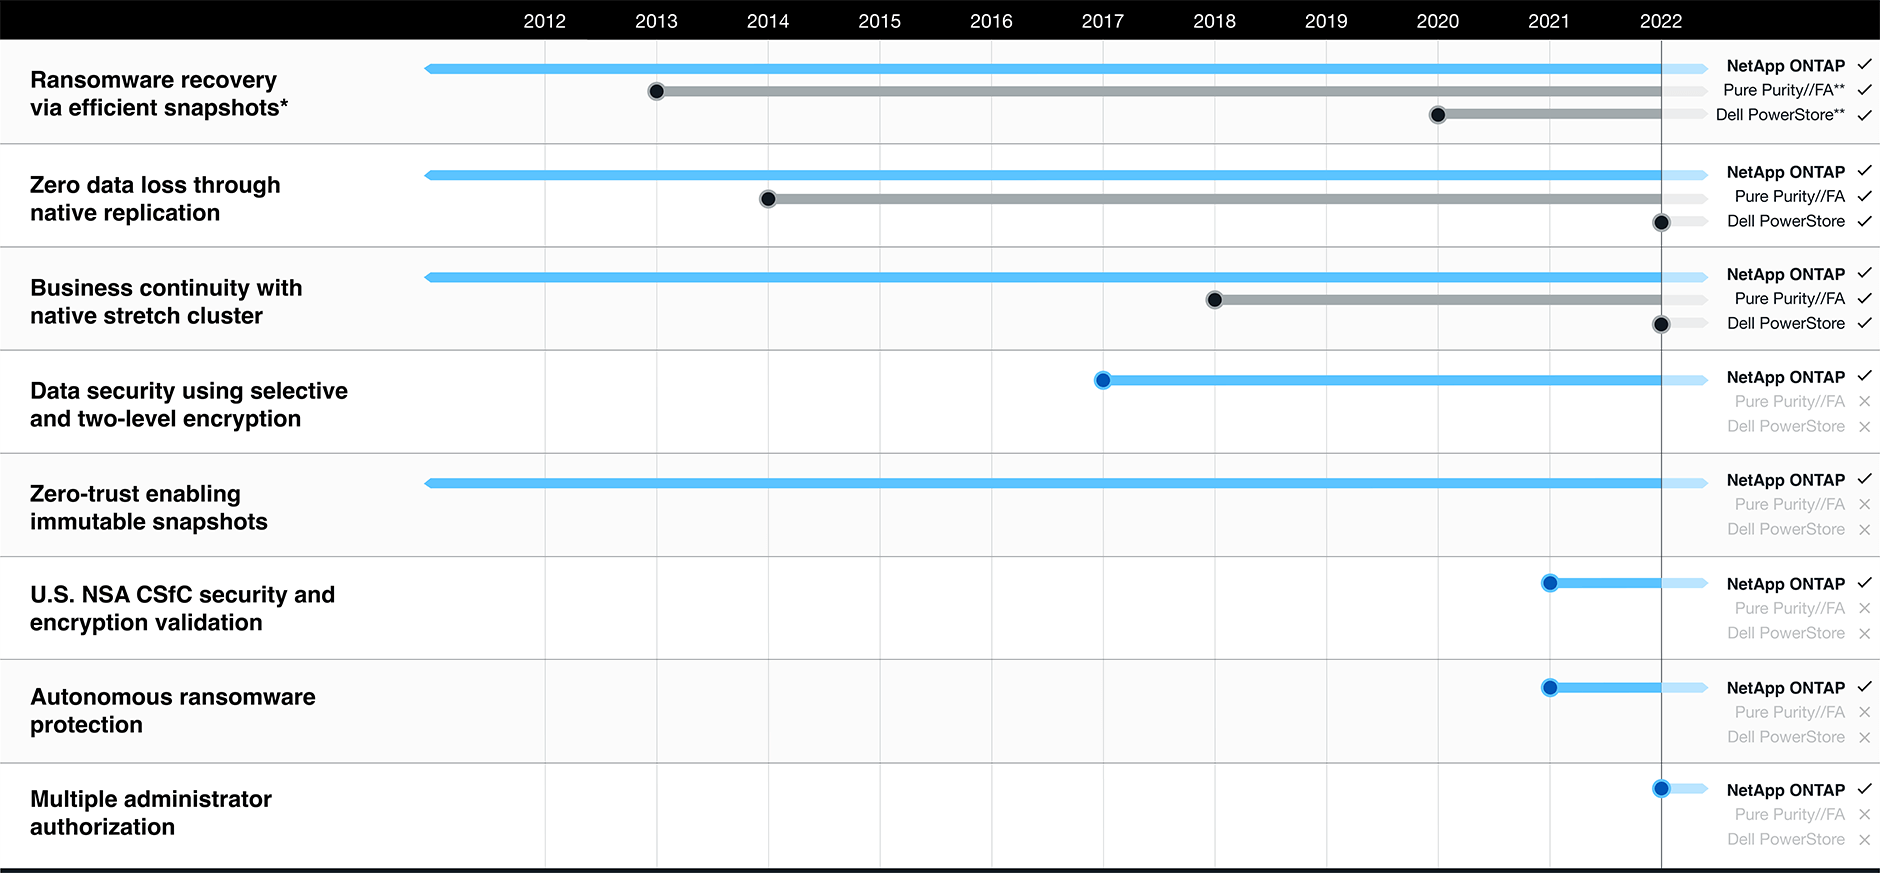Click NetApp 2021 marker in Autonomous ransomware row

tap(1550, 687)
